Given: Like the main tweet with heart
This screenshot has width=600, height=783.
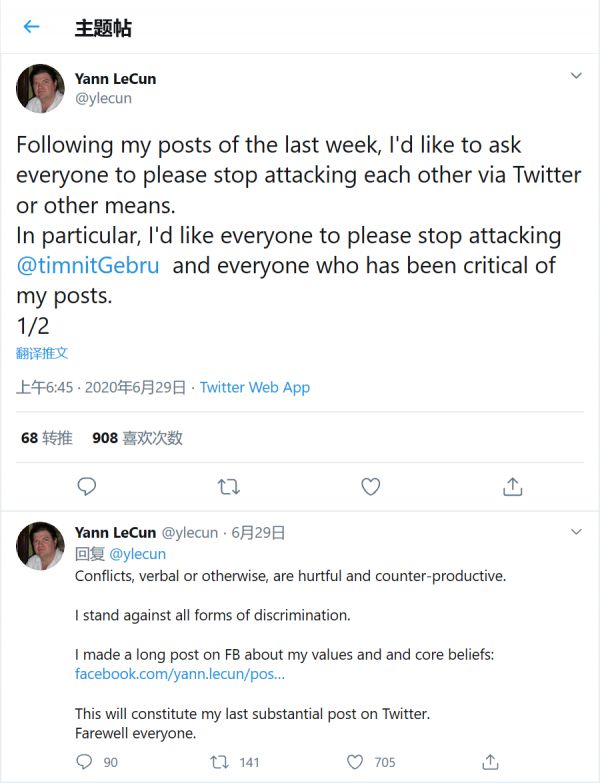Looking at the screenshot, I should (370, 486).
